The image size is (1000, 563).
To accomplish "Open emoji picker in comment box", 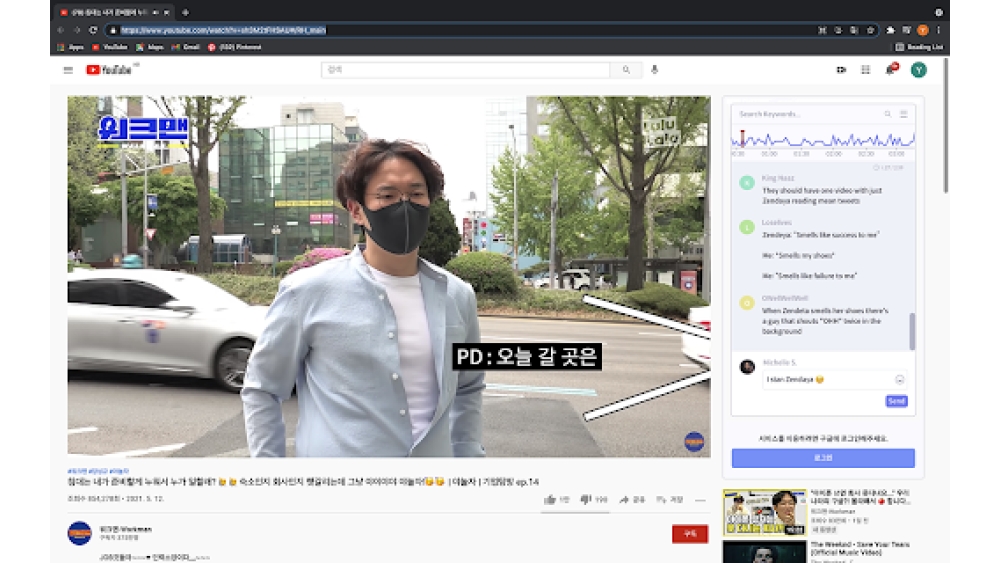I will point(899,379).
